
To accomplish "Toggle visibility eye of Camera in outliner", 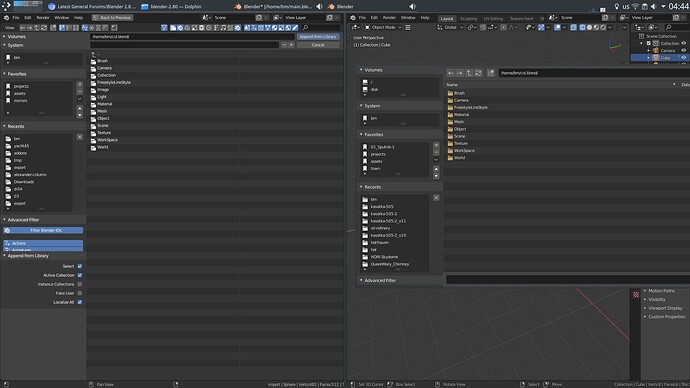I will [x=683, y=51].
